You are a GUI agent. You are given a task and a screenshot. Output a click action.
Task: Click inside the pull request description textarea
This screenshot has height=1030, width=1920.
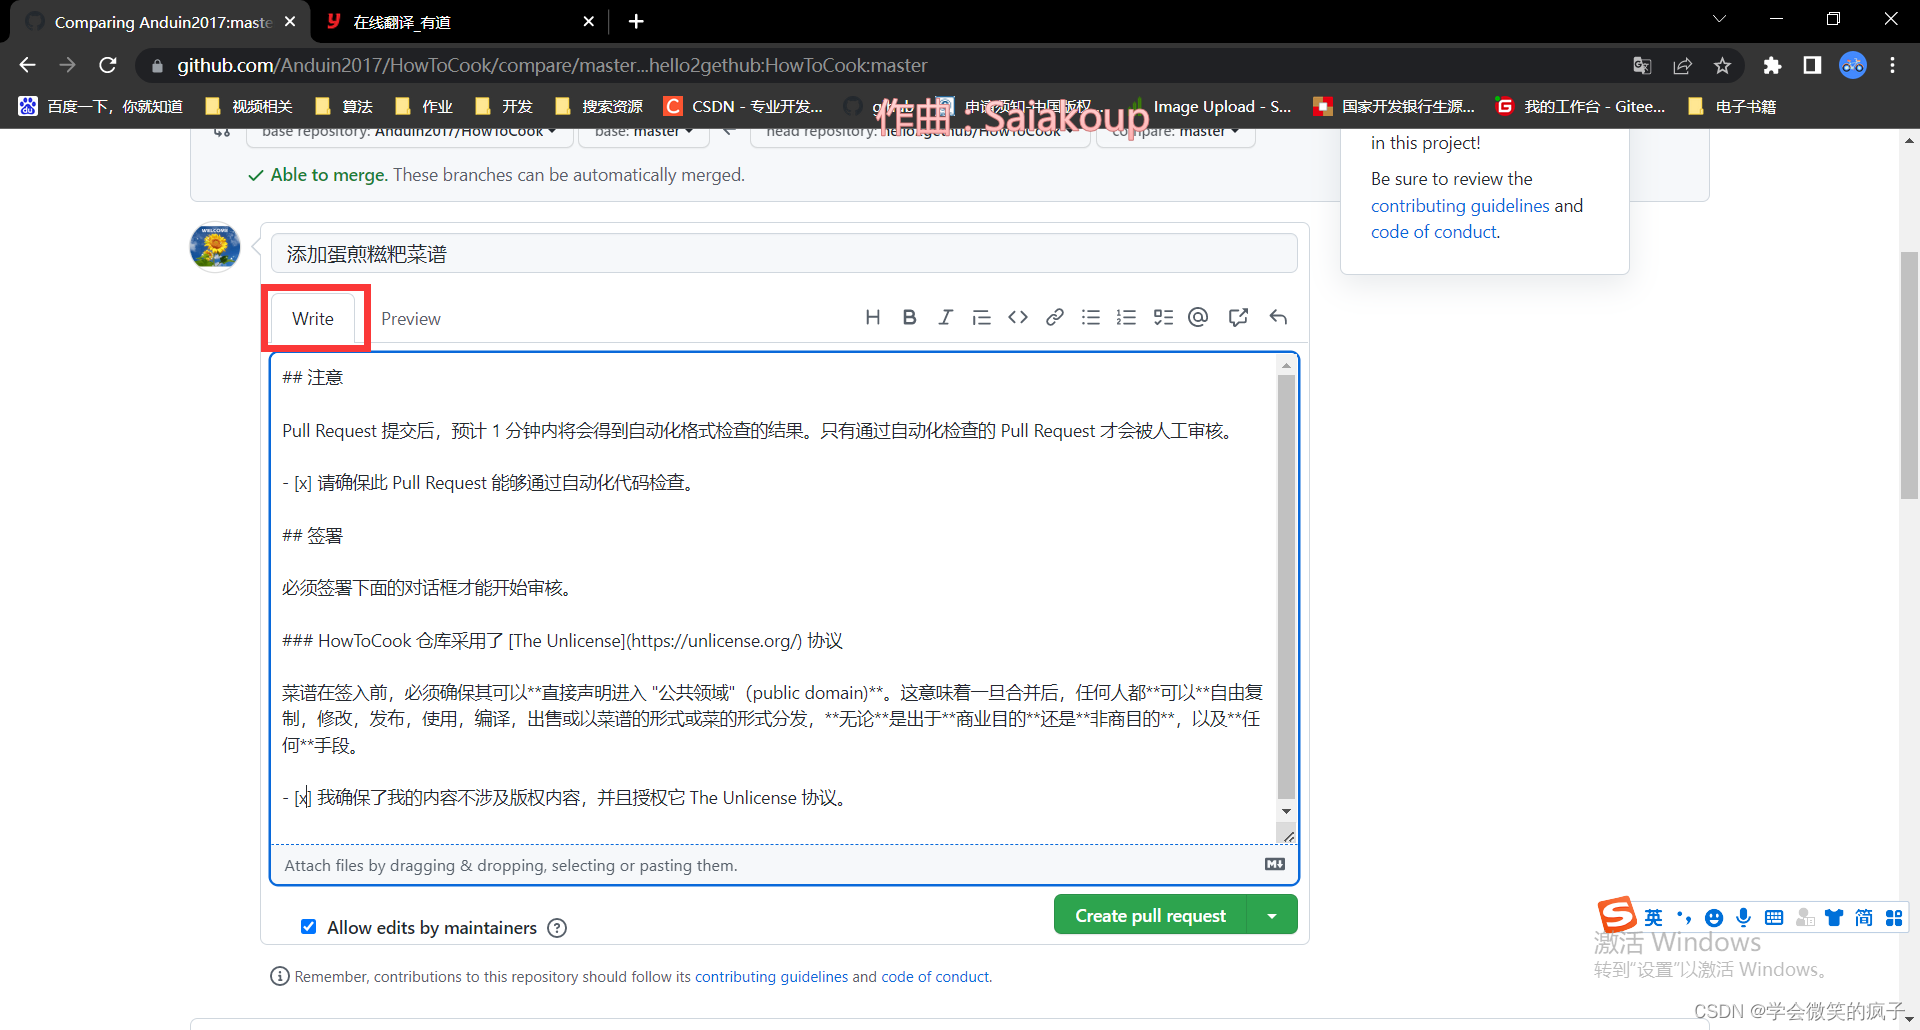(774, 597)
